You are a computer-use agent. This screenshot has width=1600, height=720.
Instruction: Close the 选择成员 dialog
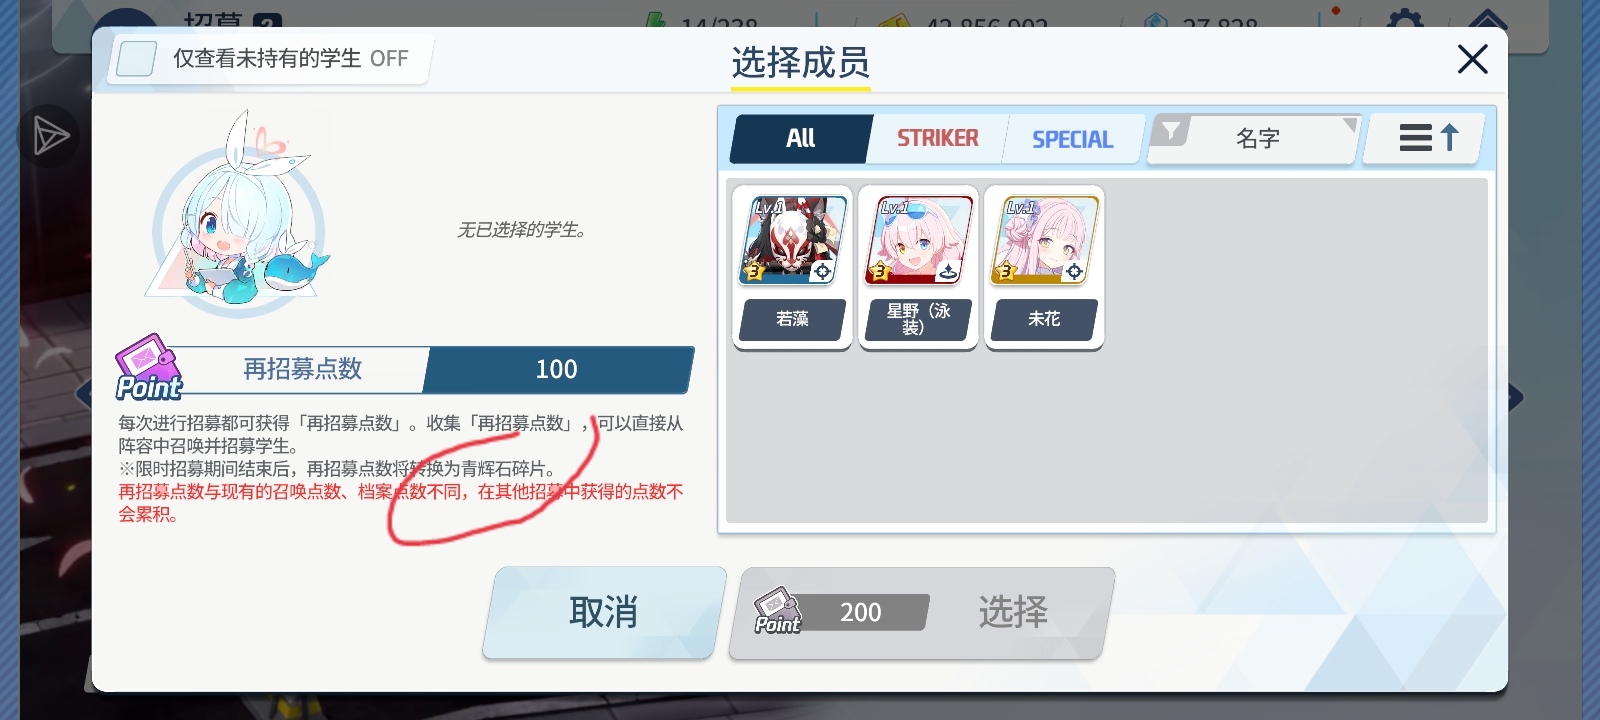click(x=1472, y=59)
